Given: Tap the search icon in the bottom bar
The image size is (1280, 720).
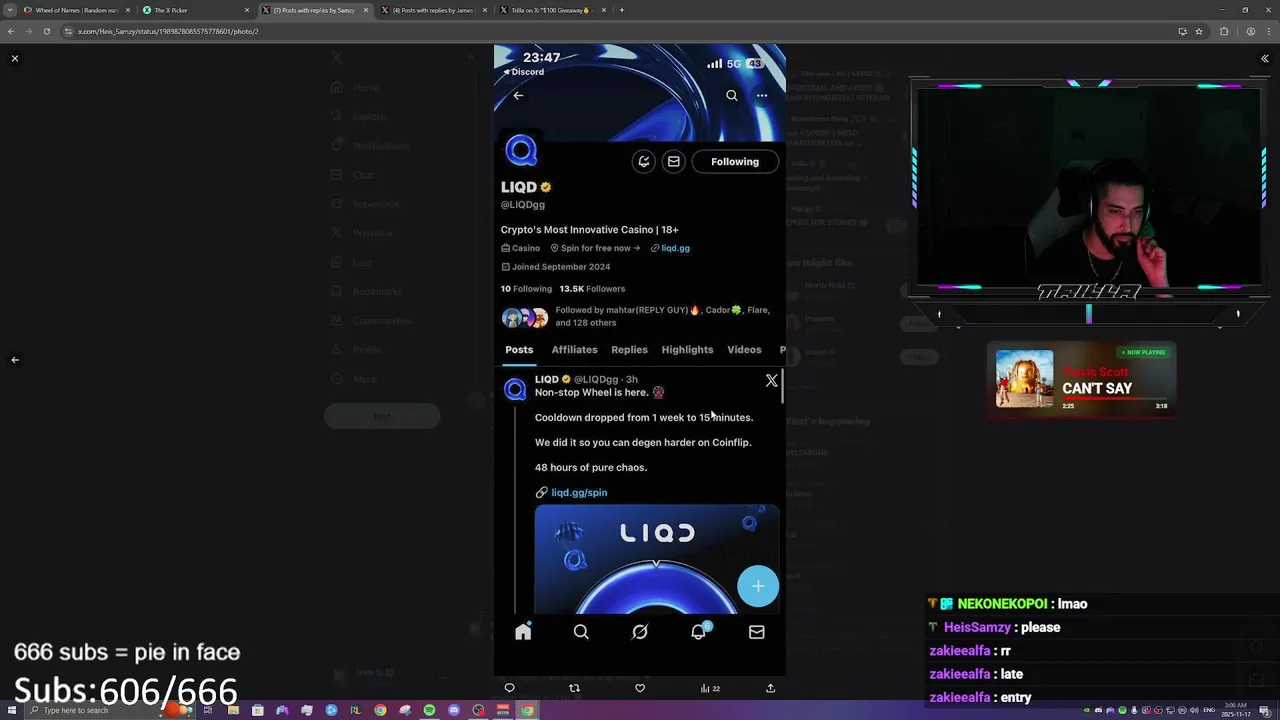Looking at the screenshot, I should click(x=581, y=632).
